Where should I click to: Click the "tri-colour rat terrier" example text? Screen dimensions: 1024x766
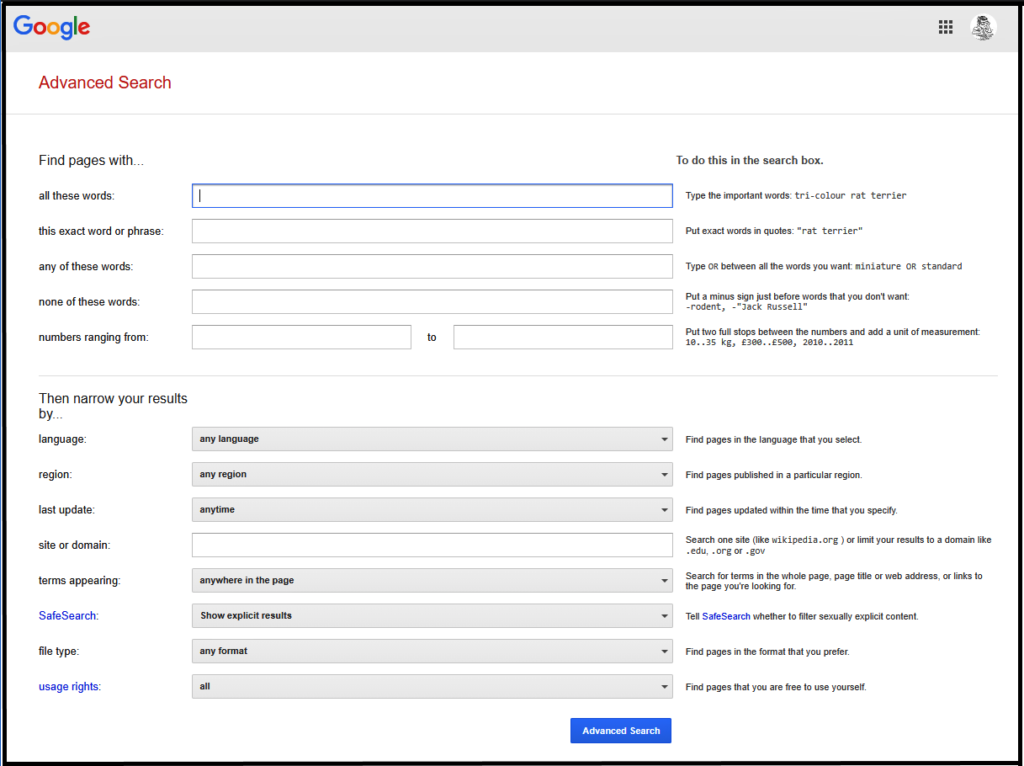point(850,196)
